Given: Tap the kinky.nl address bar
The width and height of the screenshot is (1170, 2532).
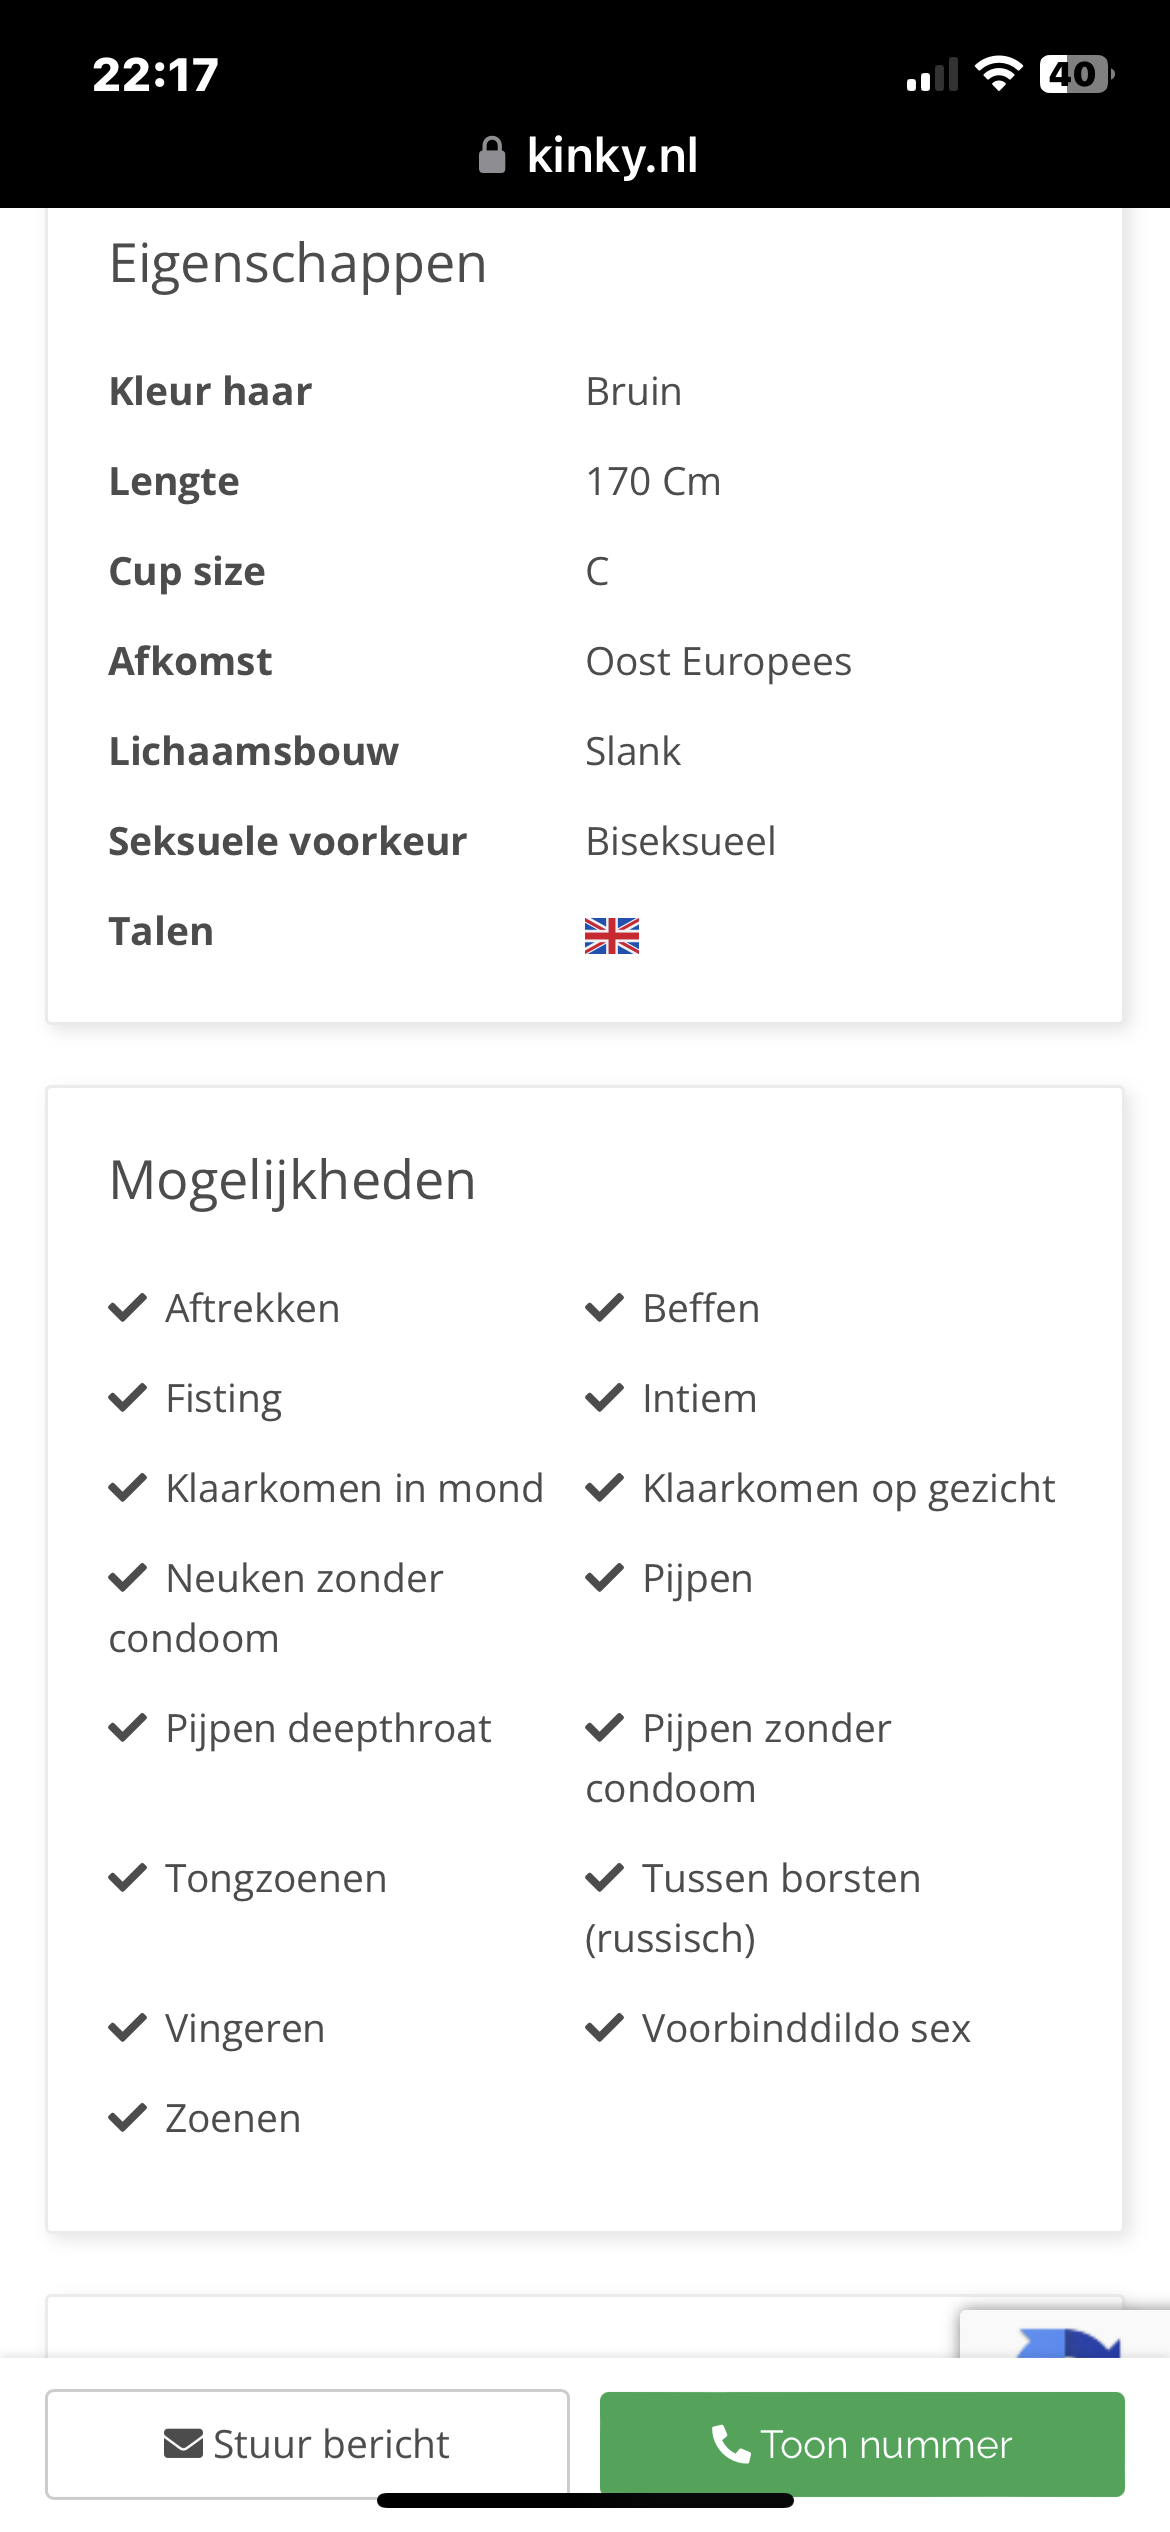Looking at the screenshot, I should (588, 155).
